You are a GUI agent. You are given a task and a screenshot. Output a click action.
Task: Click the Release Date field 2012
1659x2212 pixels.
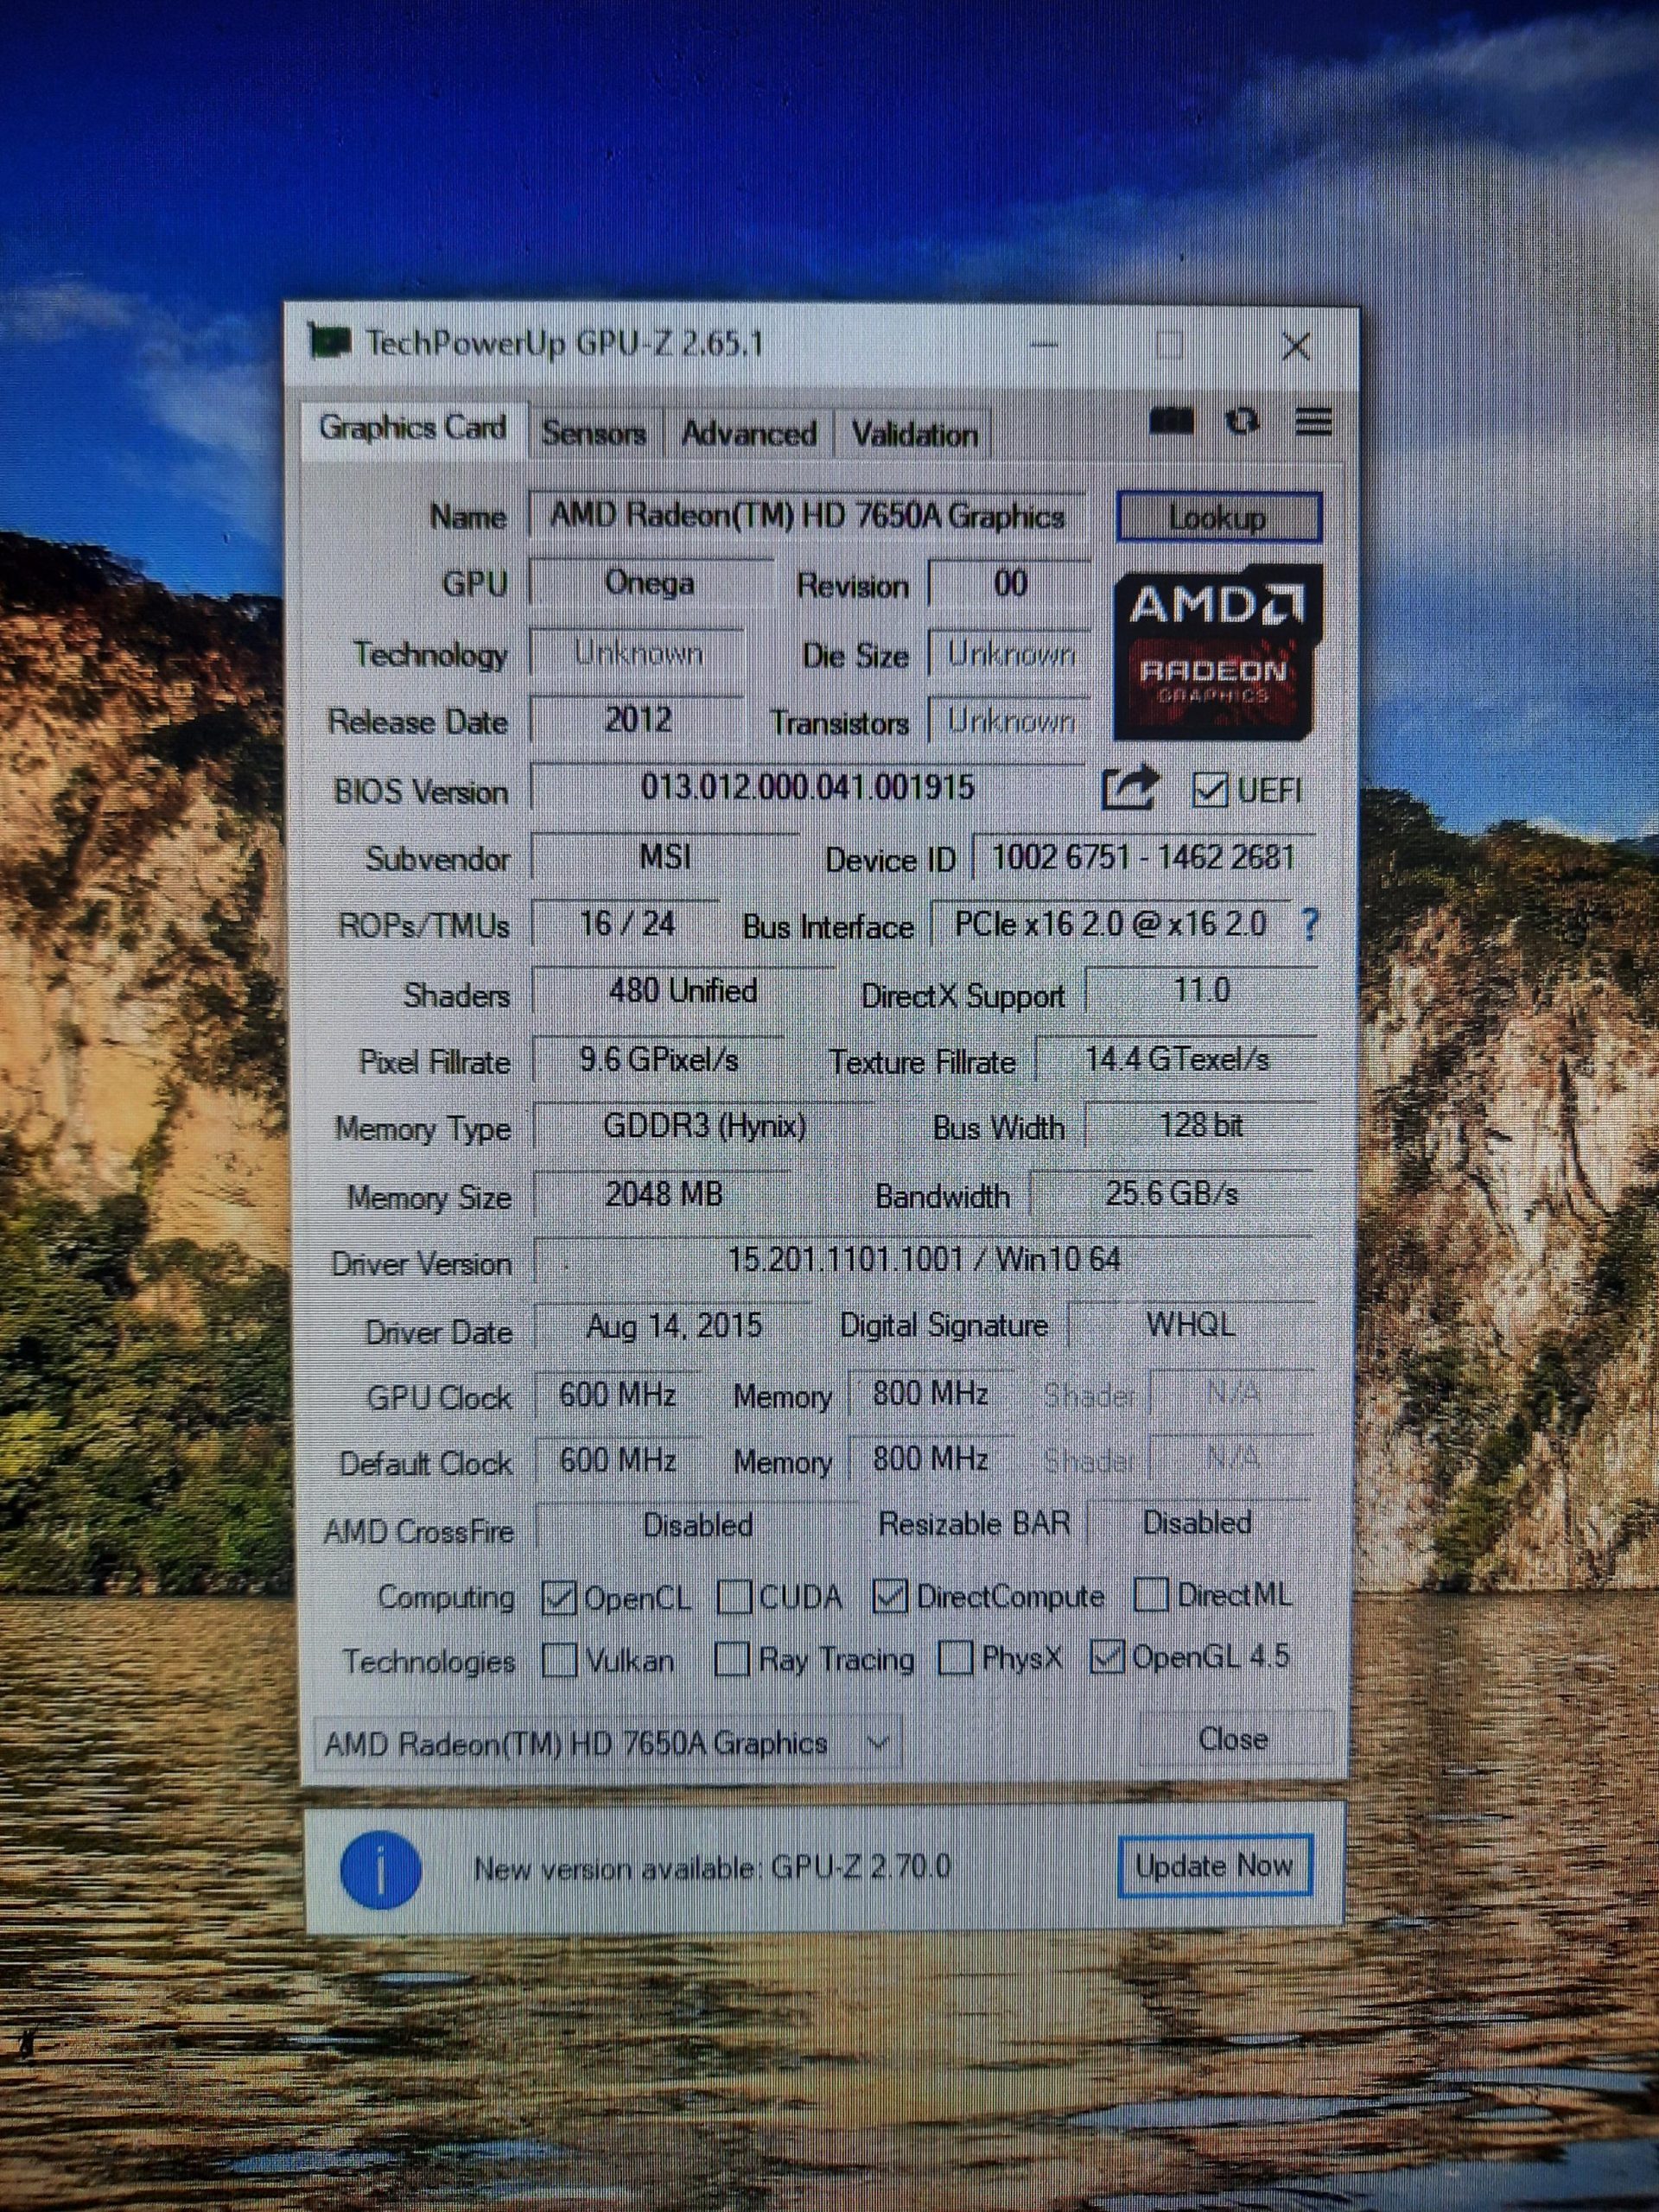[x=637, y=720]
